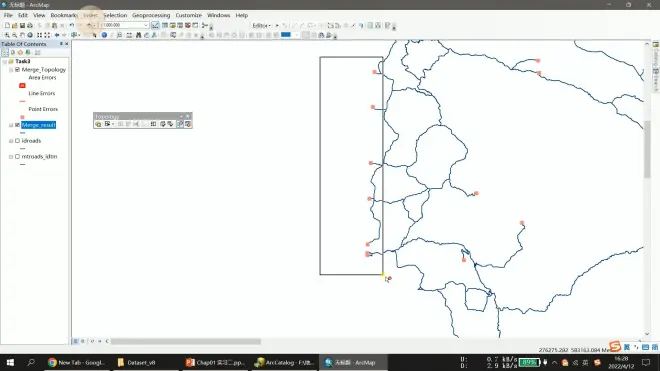Select the Pan hand tool

coord(22,35)
